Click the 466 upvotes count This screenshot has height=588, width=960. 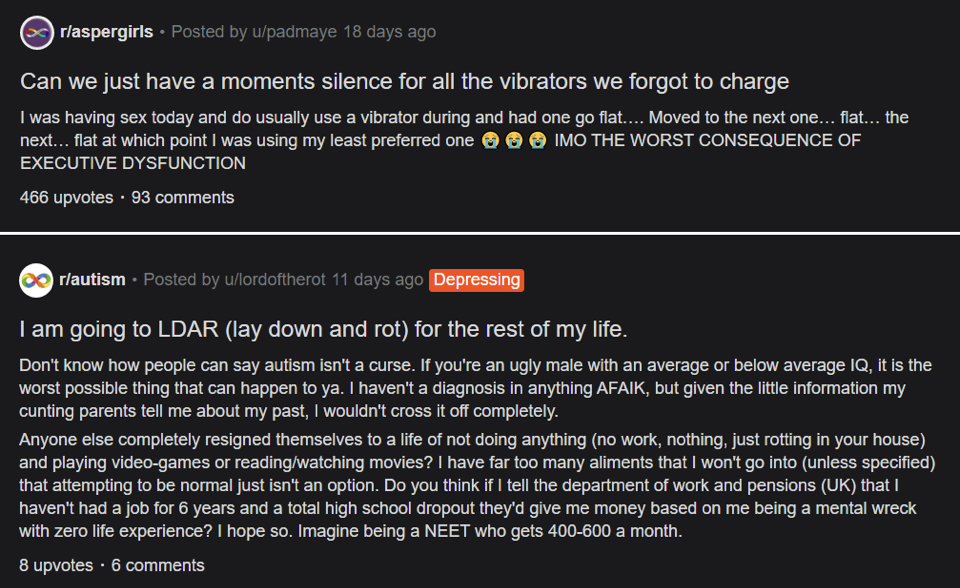[x=66, y=197]
